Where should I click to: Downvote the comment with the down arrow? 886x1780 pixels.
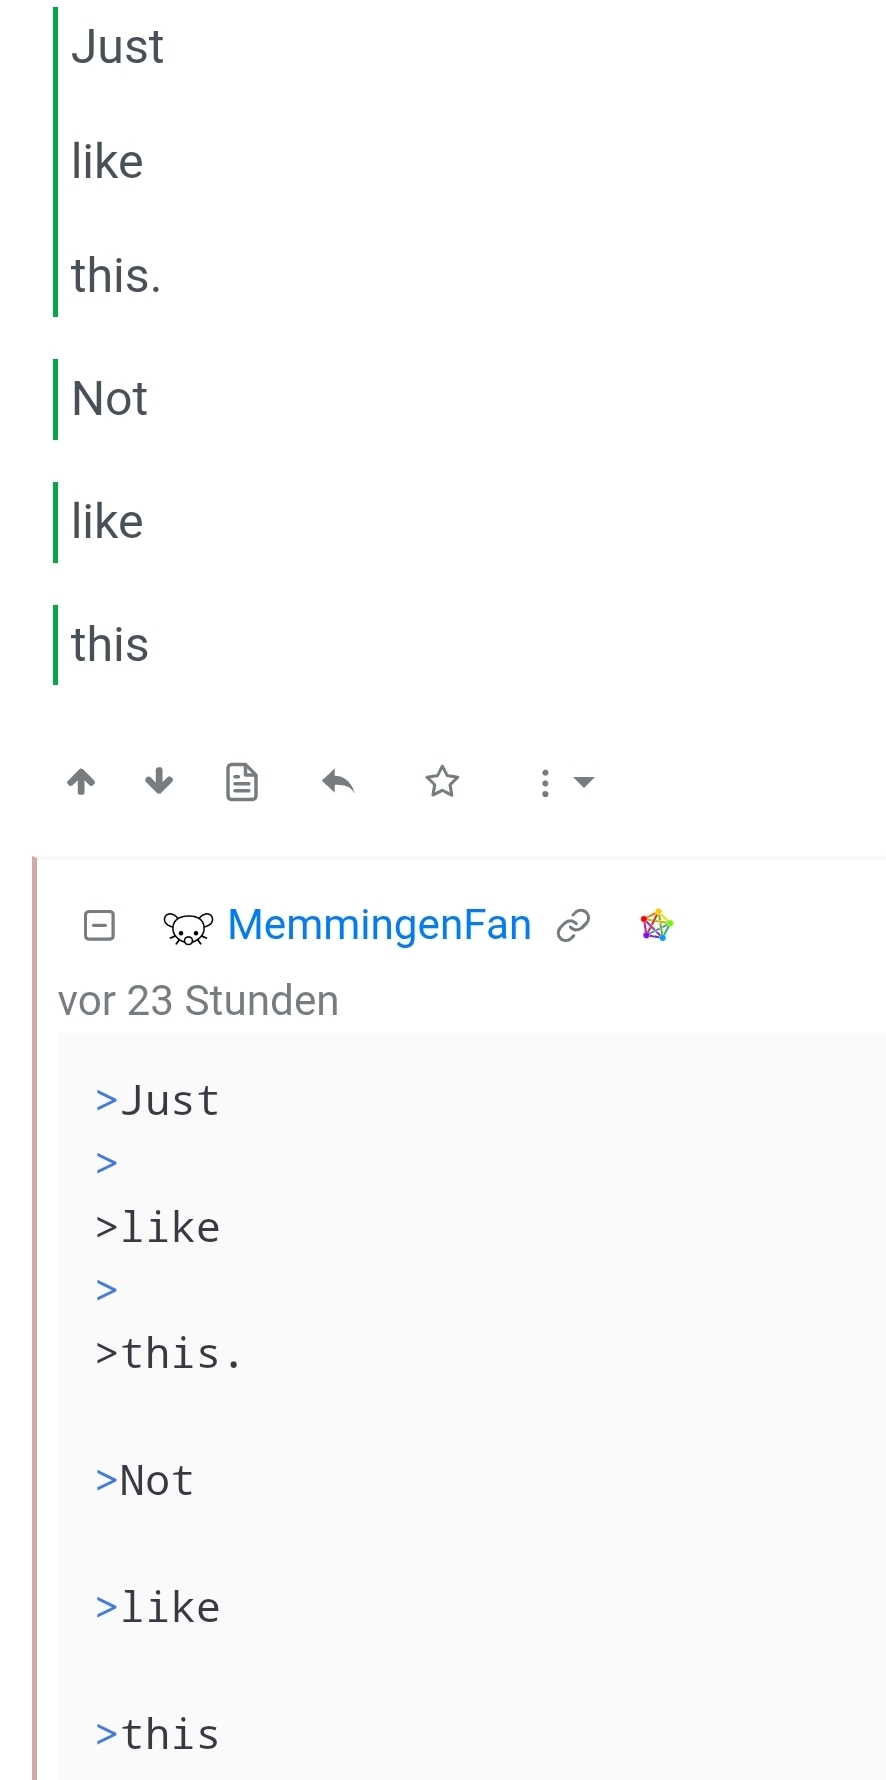(159, 781)
